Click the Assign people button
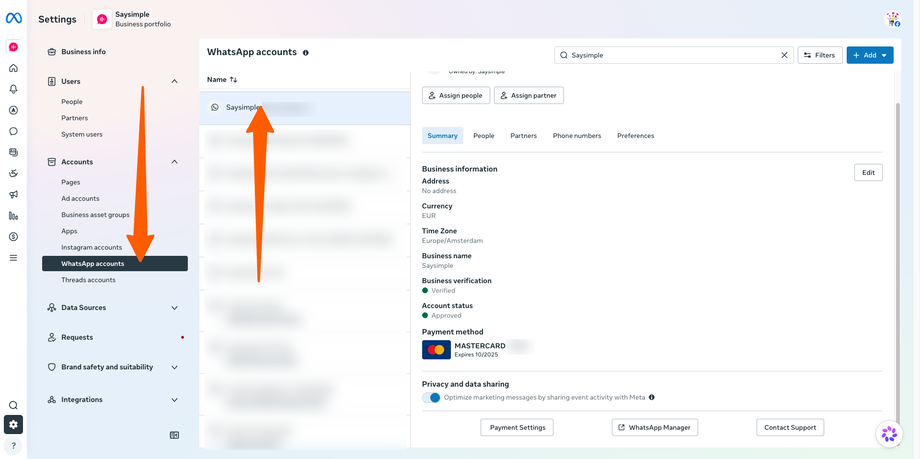The width and height of the screenshot is (920, 459). (456, 96)
